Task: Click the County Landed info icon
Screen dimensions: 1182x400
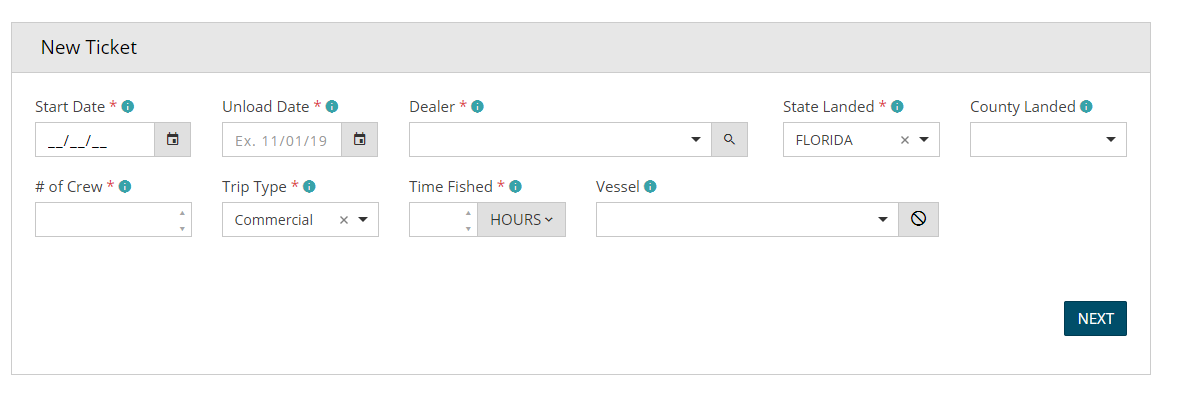Action: 1086,106
